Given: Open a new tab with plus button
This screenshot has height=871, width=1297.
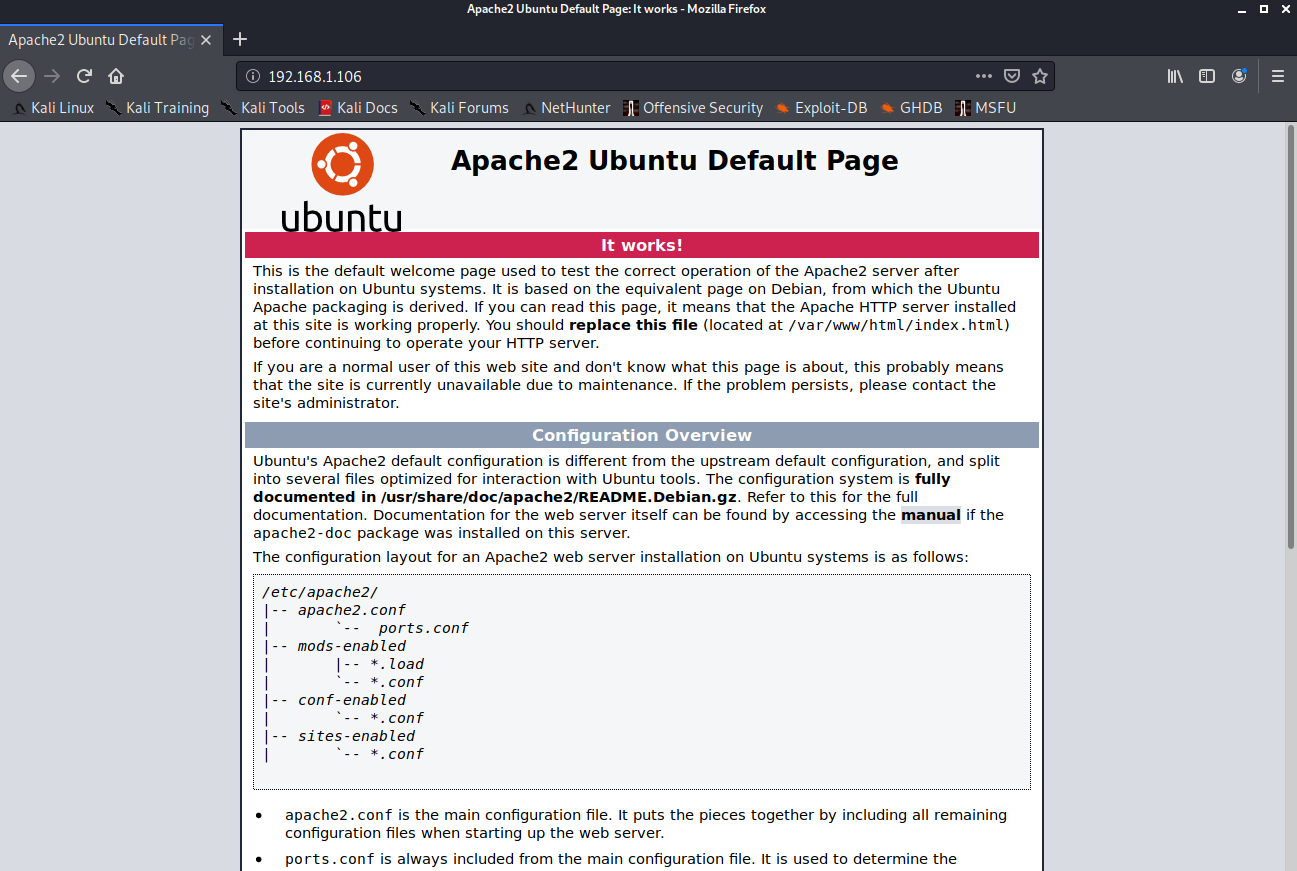Looking at the screenshot, I should click(x=239, y=40).
